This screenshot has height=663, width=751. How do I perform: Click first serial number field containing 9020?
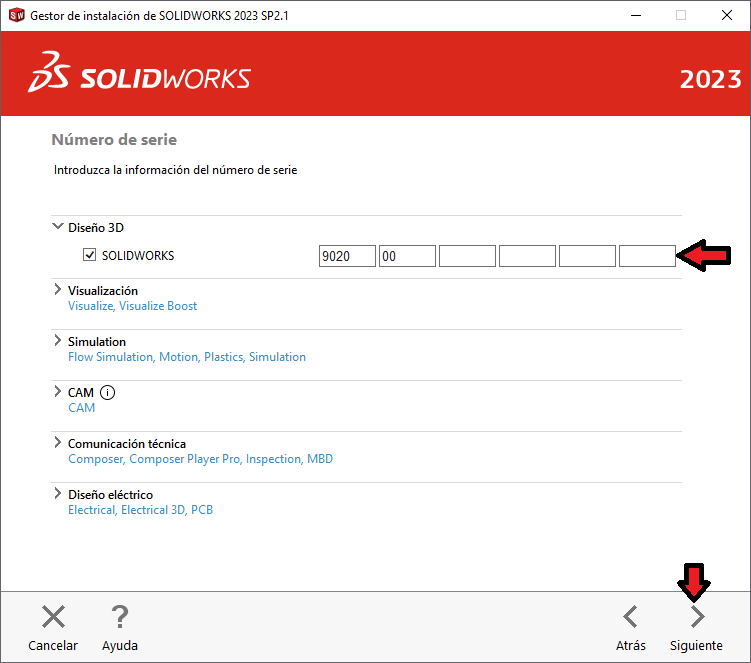(x=347, y=256)
